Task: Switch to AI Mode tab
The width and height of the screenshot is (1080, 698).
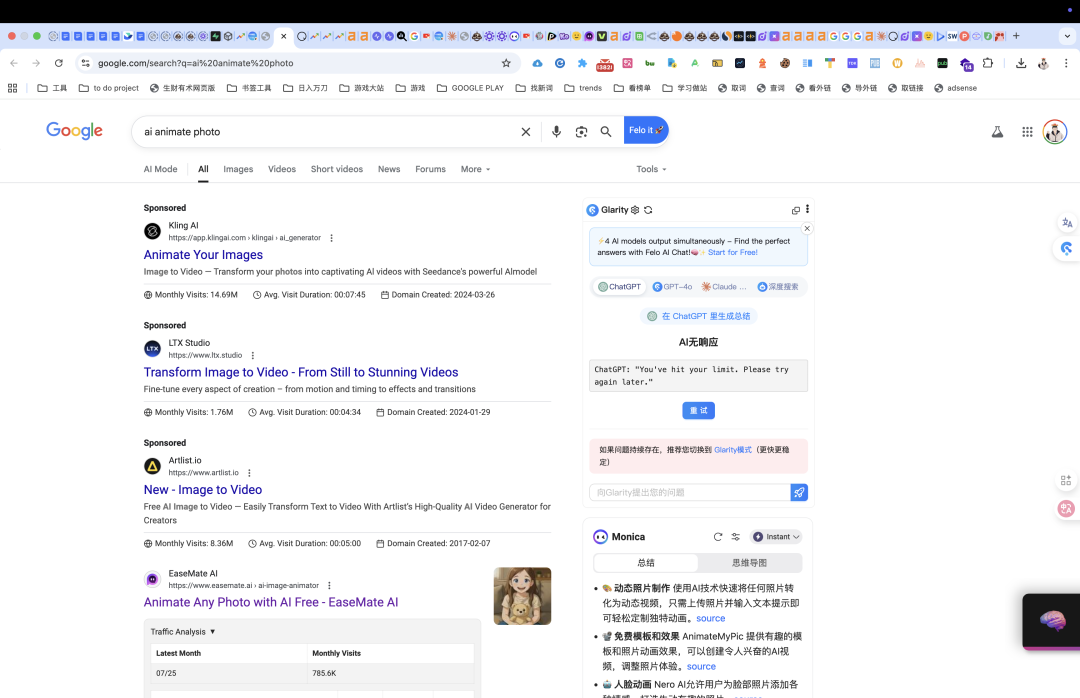Action: point(160,169)
